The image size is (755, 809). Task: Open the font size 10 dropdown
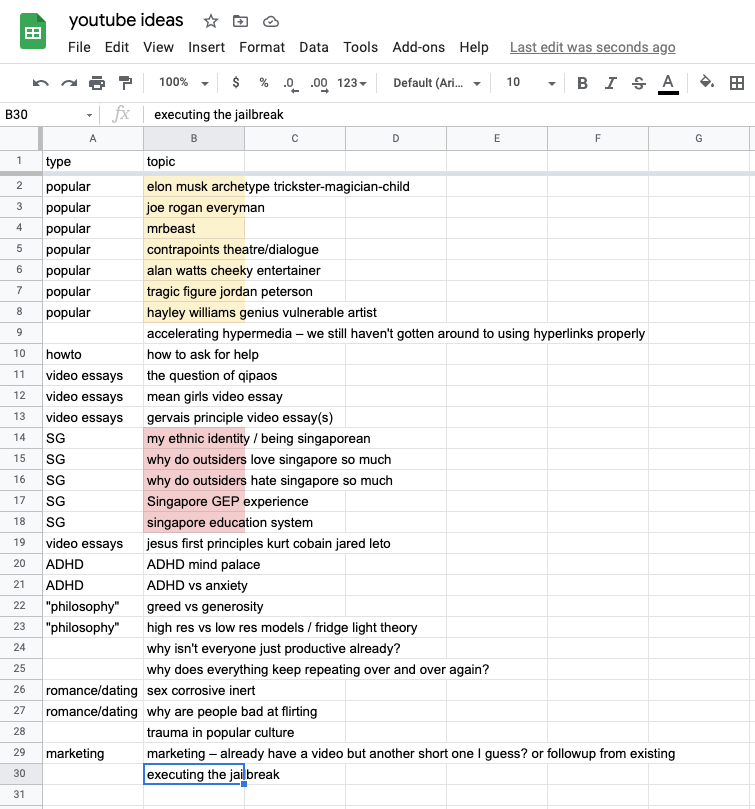531,83
